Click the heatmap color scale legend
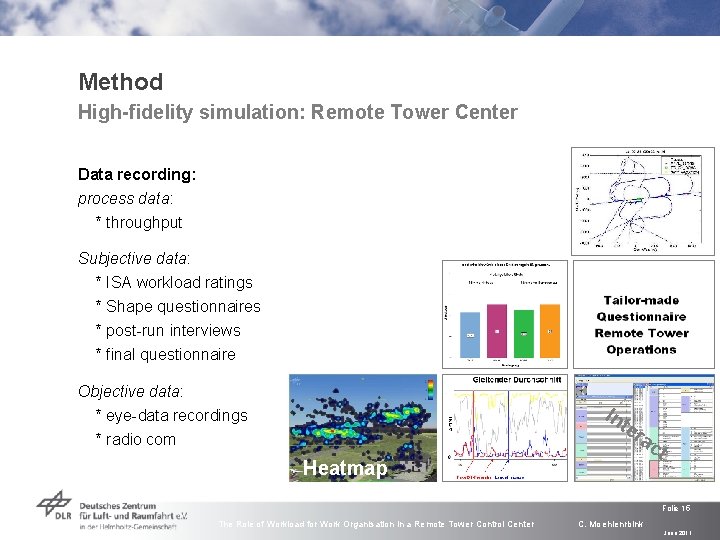The image size is (720, 540). click(x=430, y=389)
